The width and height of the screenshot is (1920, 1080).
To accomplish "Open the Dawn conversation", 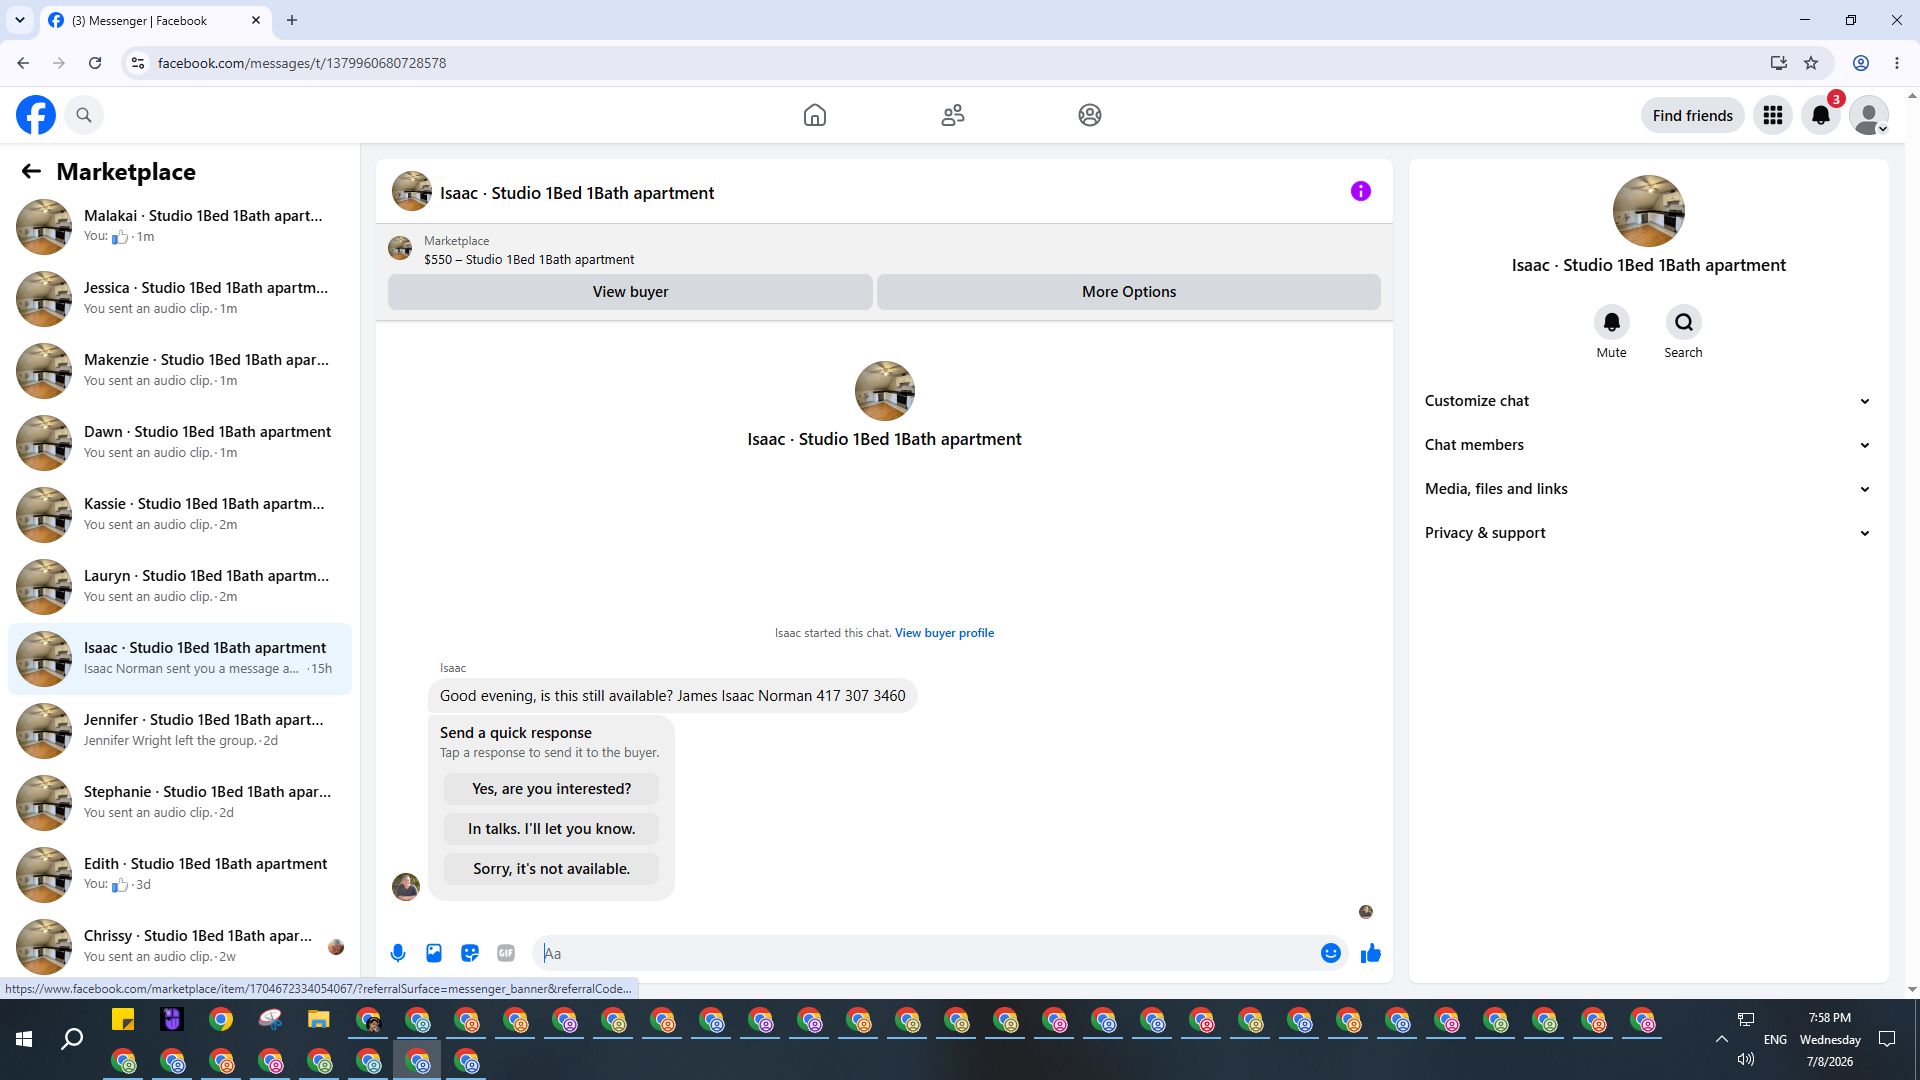I will pyautogui.click(x=180, y=442).
